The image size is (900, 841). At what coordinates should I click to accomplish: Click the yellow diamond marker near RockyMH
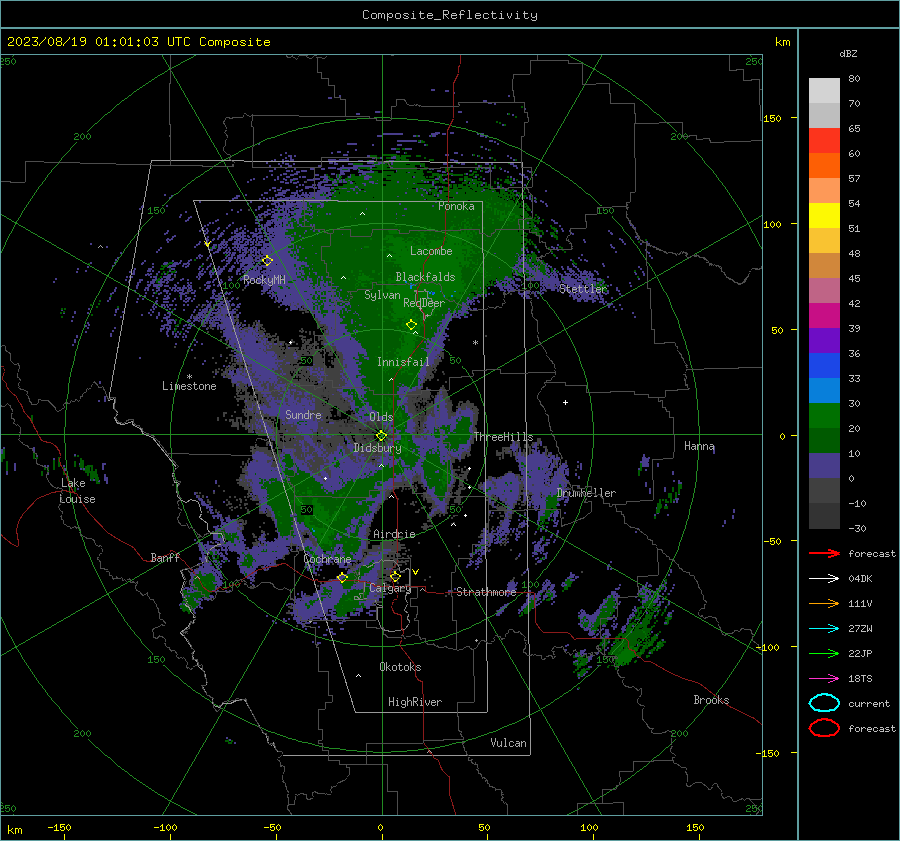click(267, 261)
